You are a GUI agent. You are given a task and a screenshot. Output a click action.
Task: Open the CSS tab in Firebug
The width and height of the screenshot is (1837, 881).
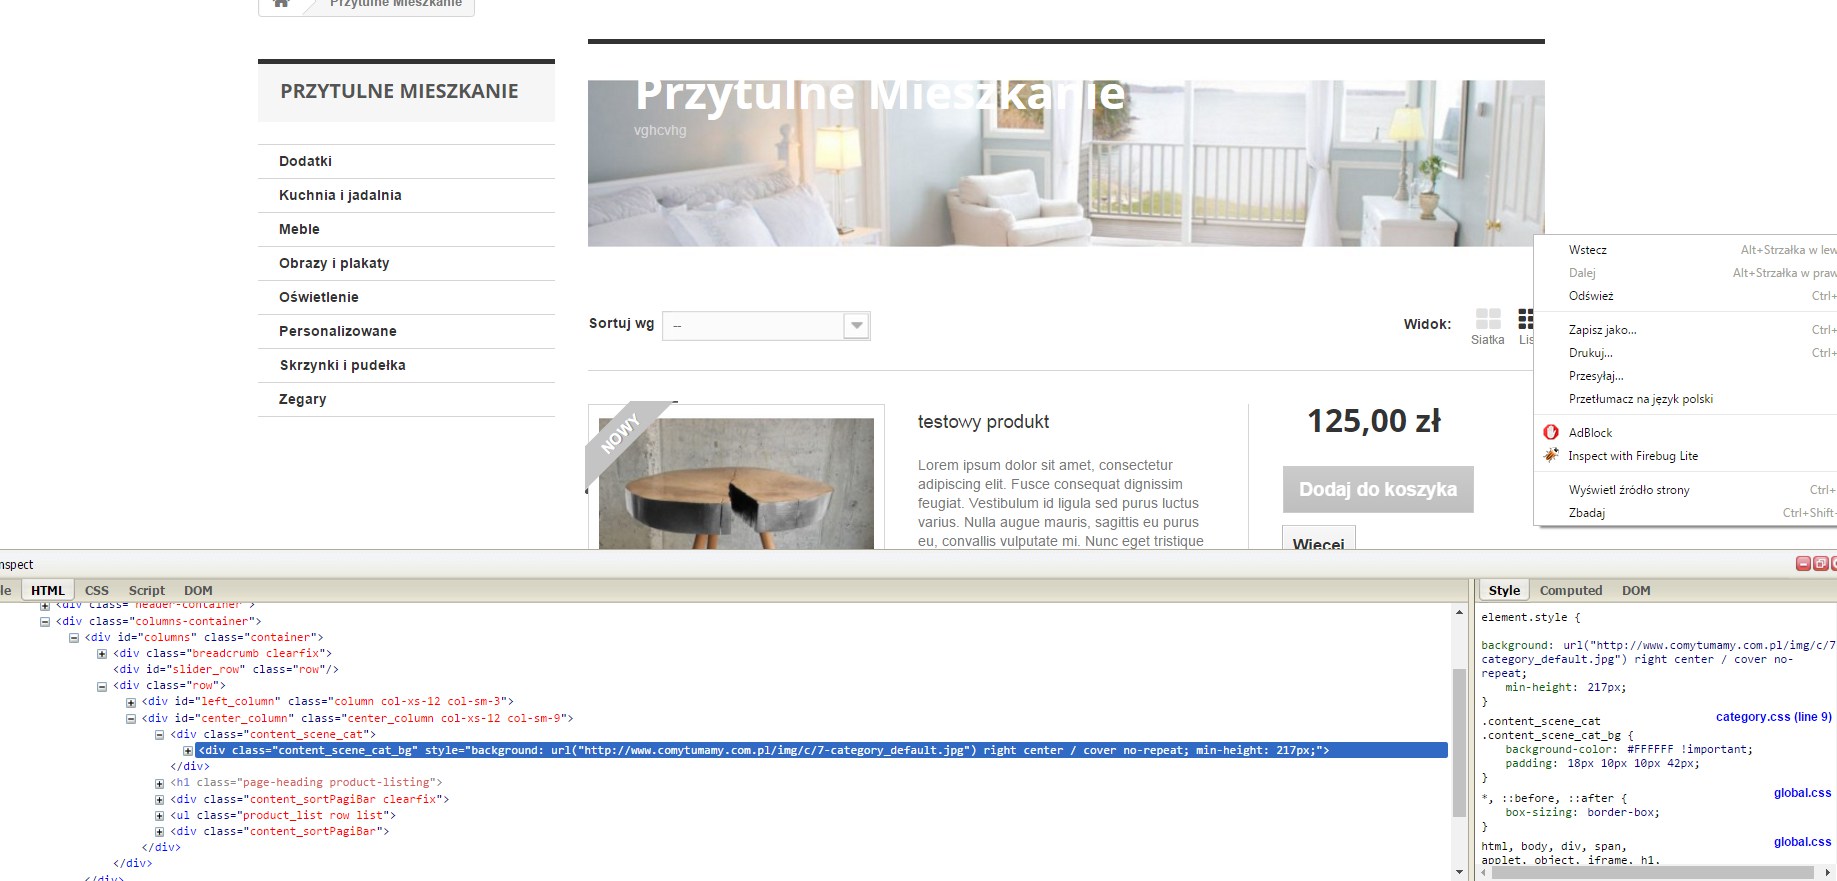(97, 591)
